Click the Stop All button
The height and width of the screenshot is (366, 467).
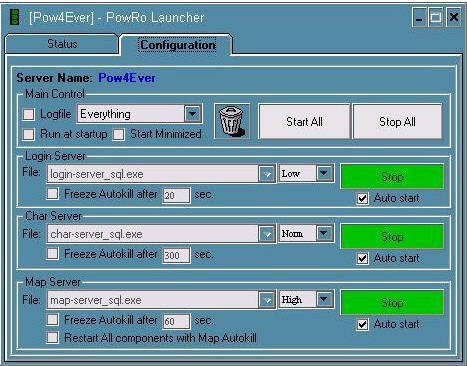point(397,121)
